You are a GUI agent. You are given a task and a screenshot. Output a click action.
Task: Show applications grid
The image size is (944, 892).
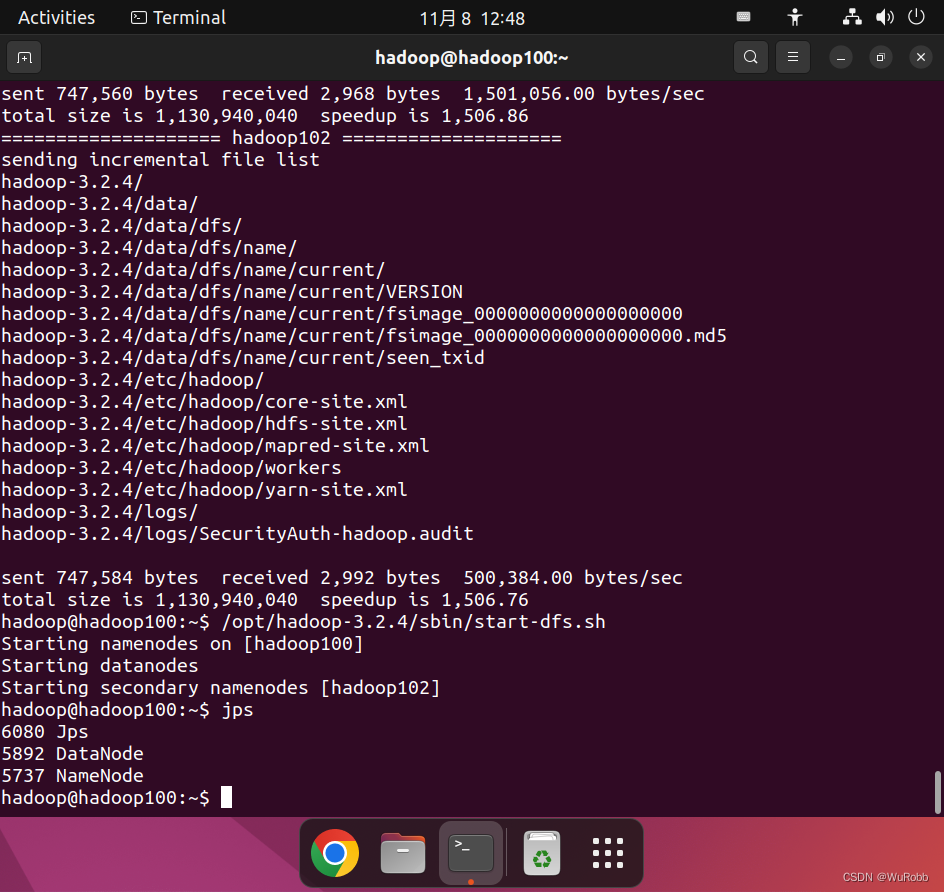pos(607,853)
